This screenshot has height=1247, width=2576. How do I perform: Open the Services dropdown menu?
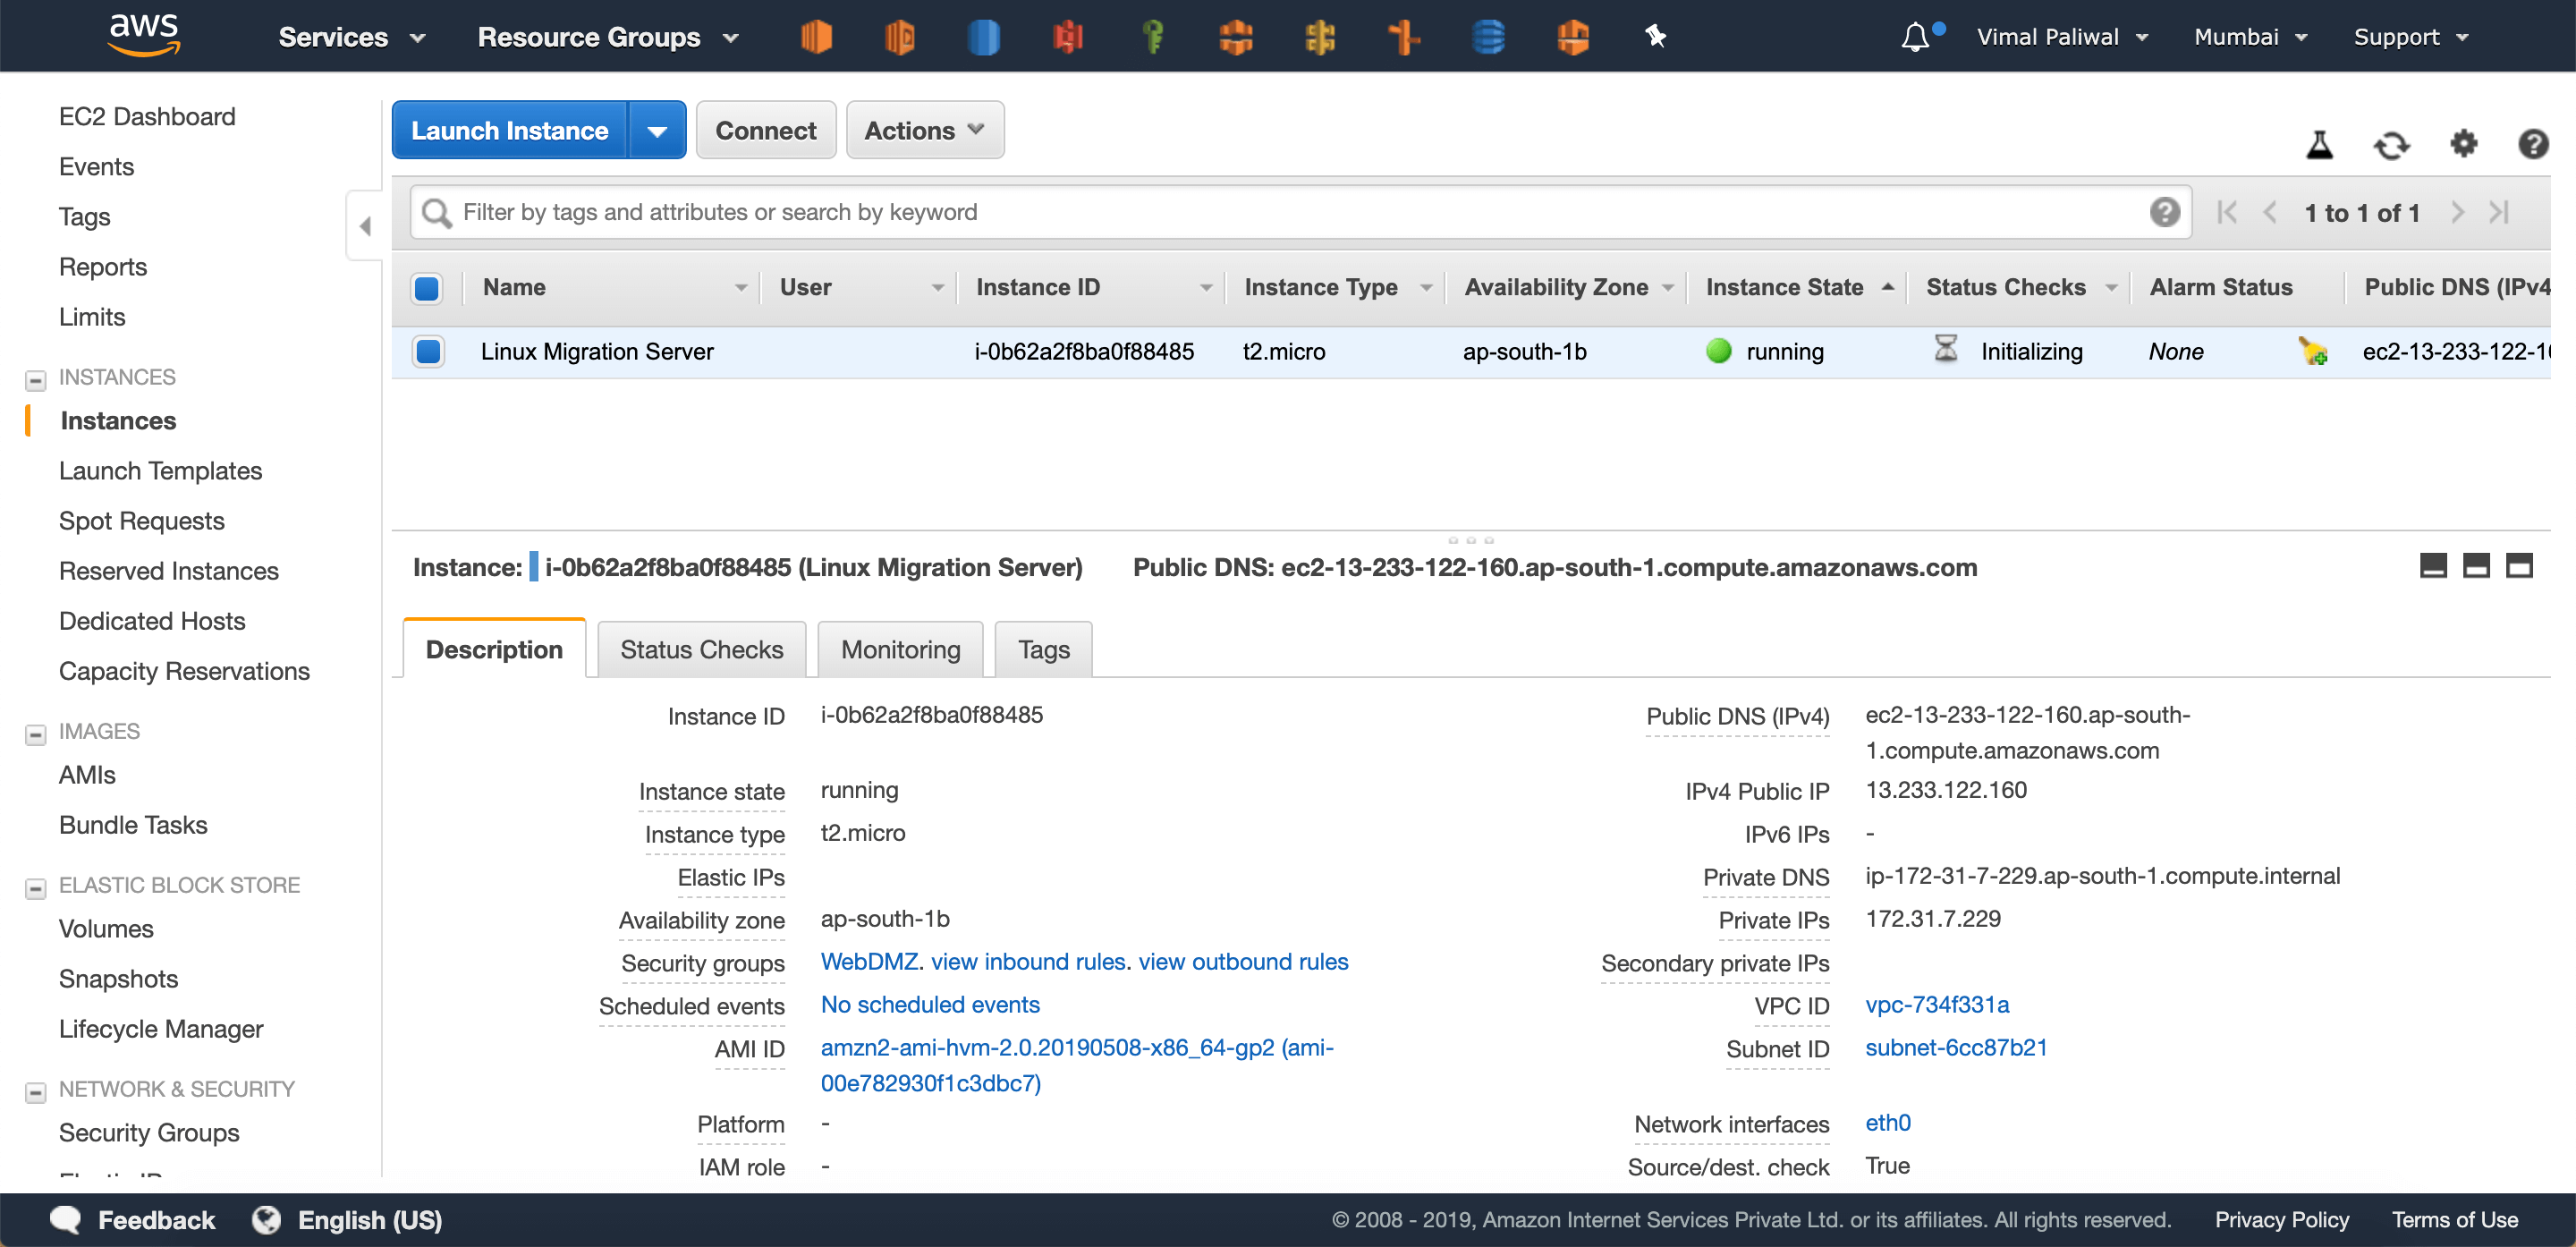tap(352, 37)
